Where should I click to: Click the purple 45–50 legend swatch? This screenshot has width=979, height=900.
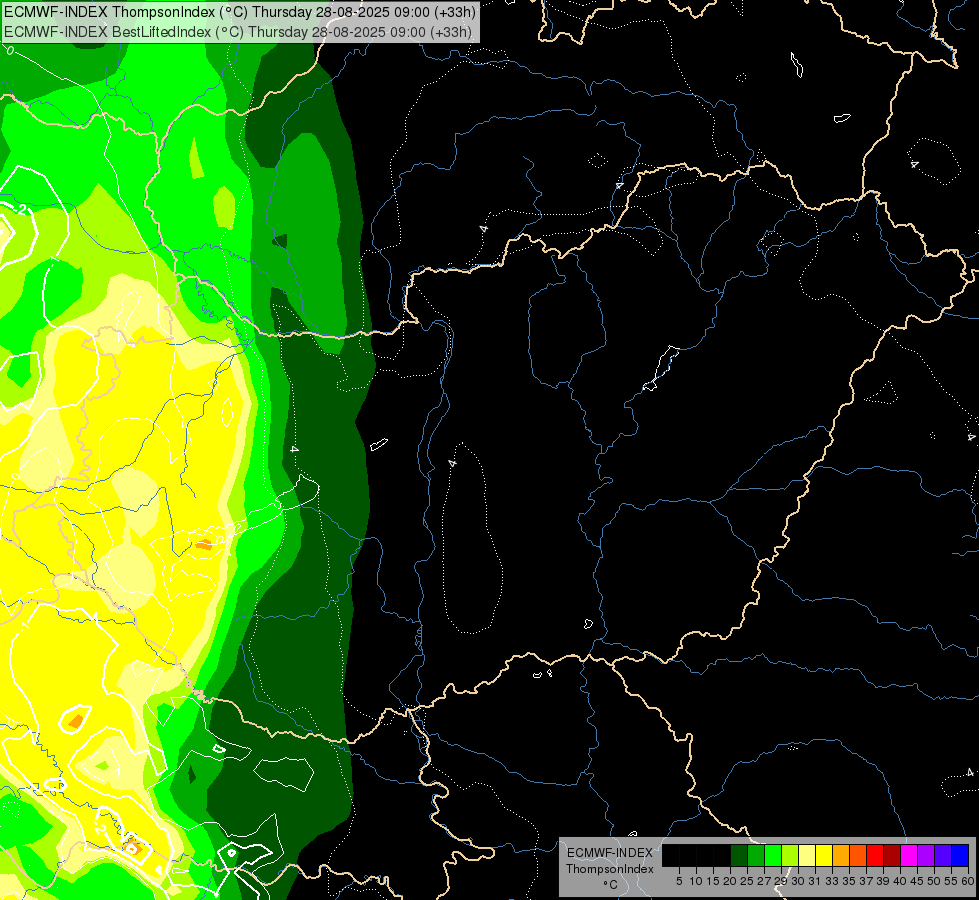click(x=926, y=856)
